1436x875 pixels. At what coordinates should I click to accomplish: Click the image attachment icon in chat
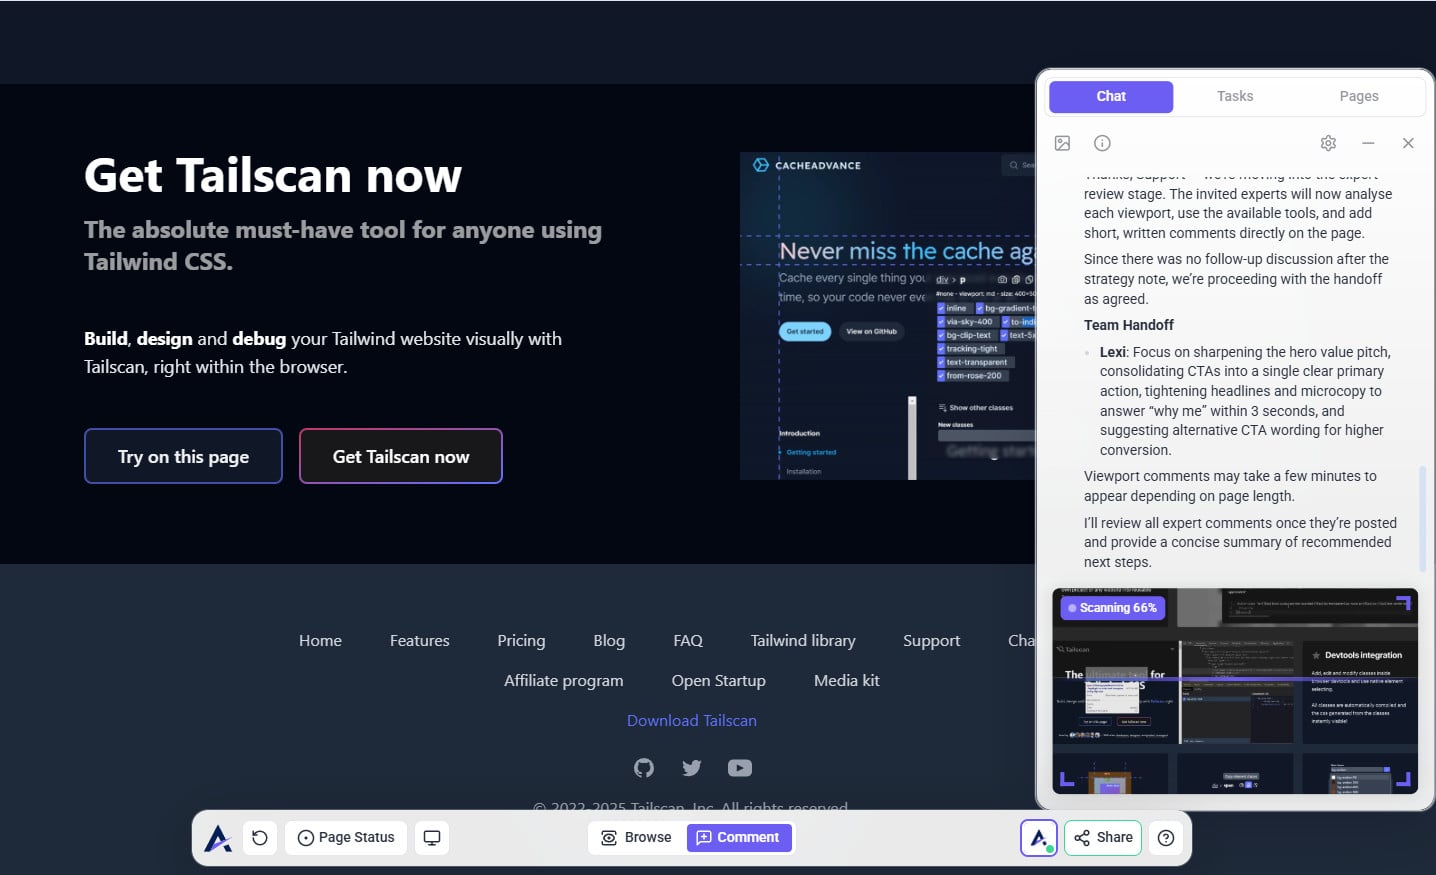(1062, 143)
